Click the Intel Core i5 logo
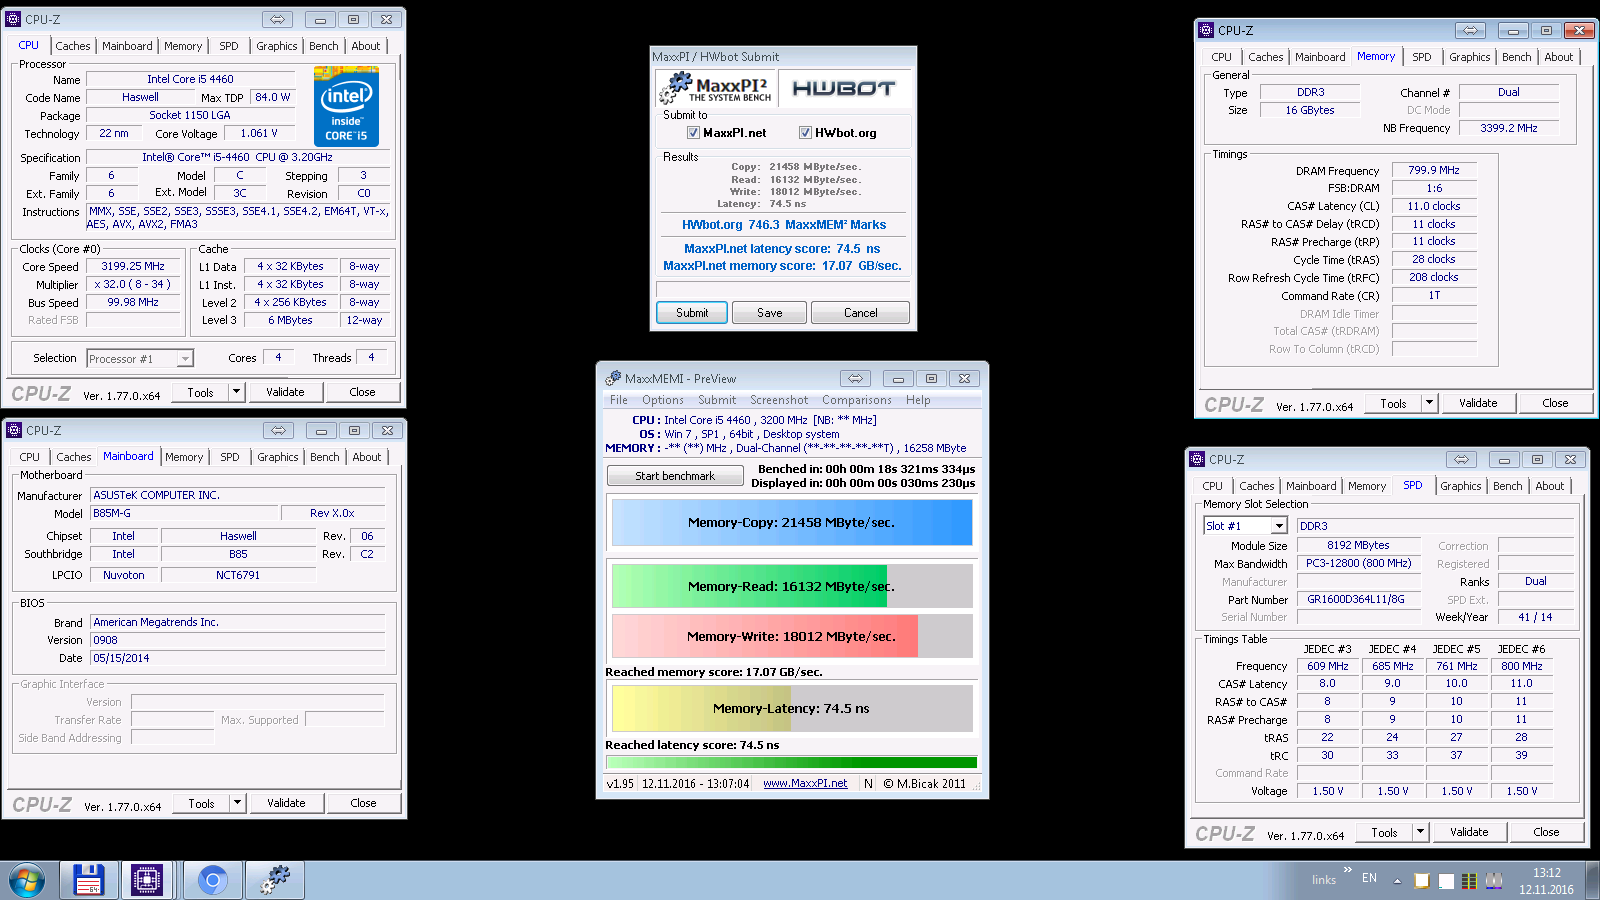Viewport: 1600px width, 900px height. pos(346,106)
